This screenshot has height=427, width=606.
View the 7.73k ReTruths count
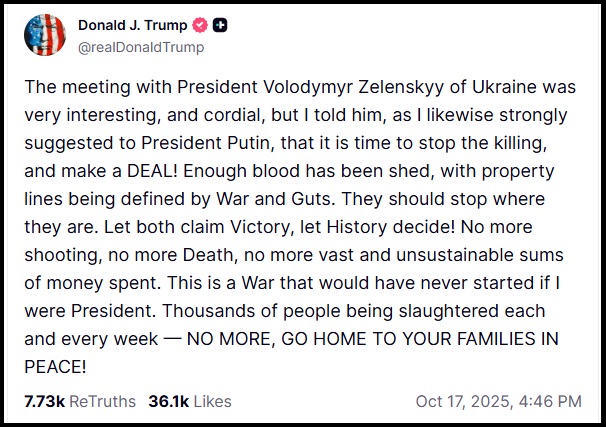tap(42, 401)
